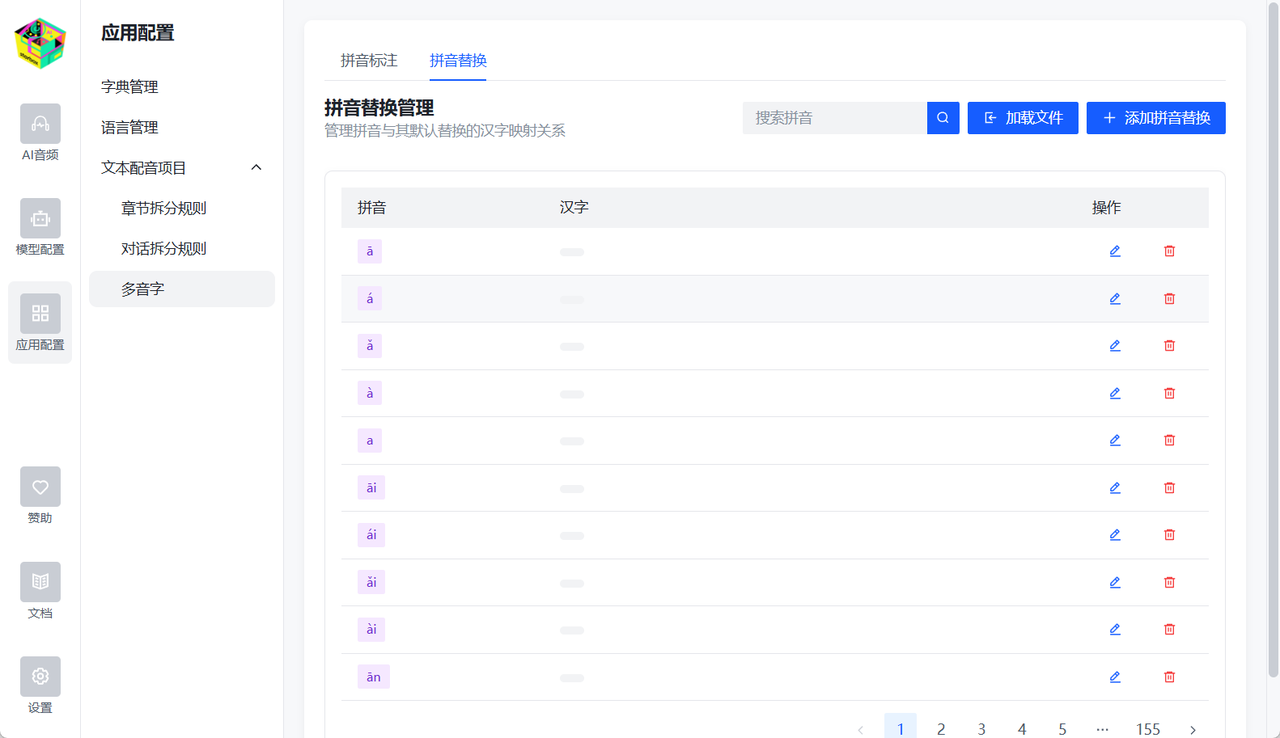
Task: Click the search magnifier icon
Action: pos(941,117)
